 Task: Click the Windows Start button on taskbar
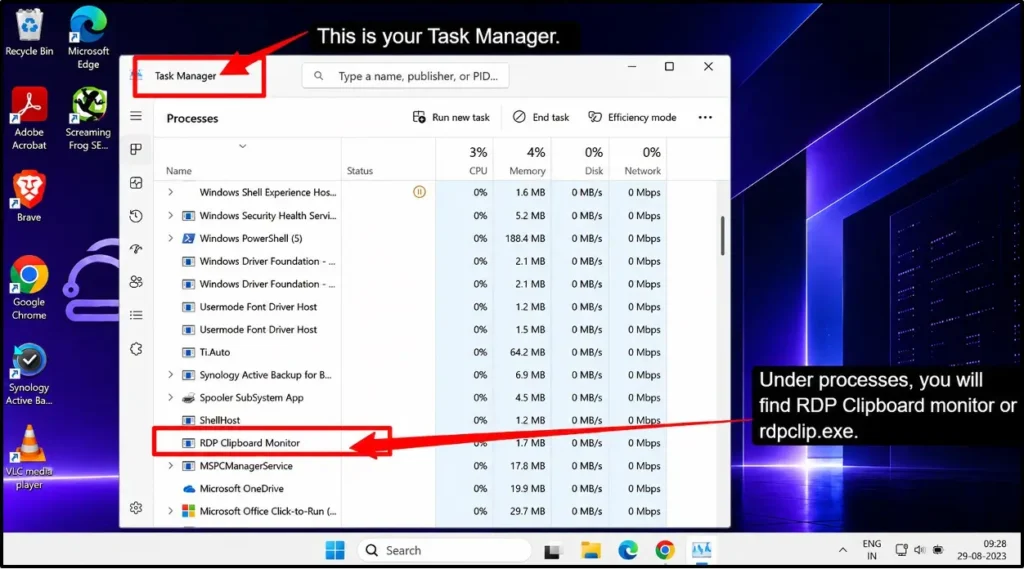pos(335,551)
